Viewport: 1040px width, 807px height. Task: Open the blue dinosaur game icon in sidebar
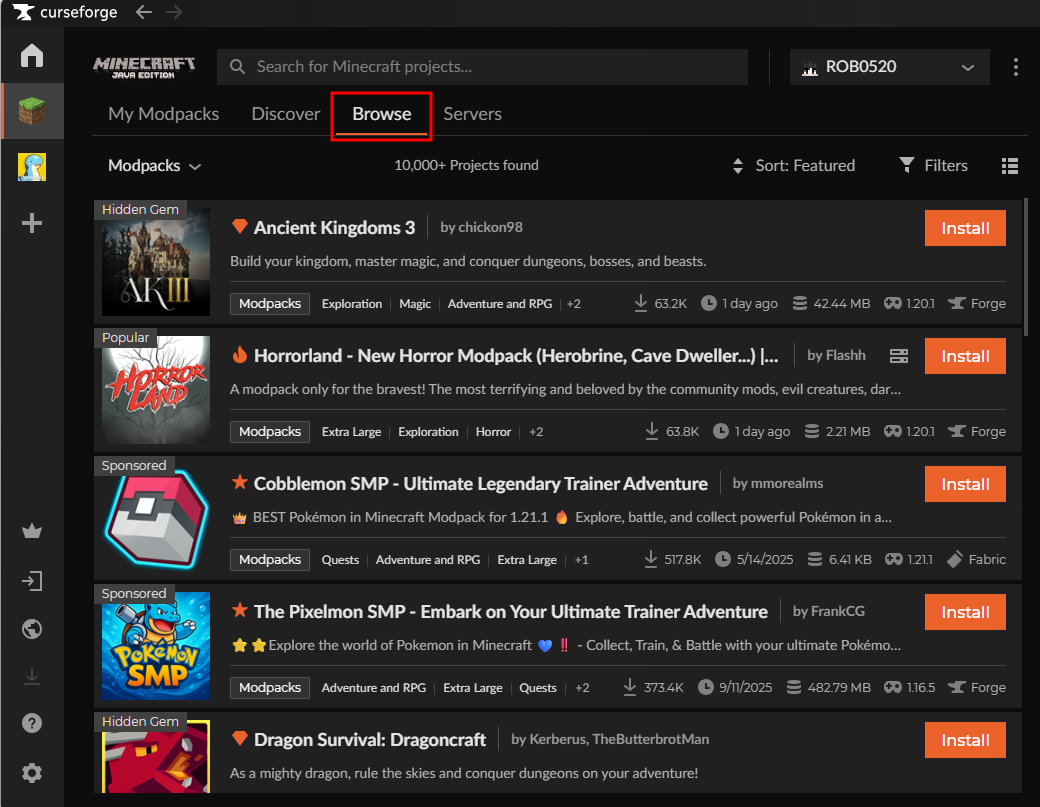click(32, 167)
